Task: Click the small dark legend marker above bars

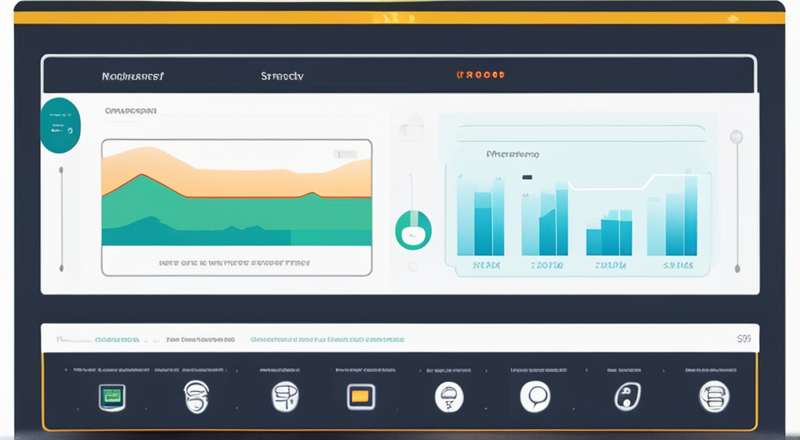Action: point(527,178)
